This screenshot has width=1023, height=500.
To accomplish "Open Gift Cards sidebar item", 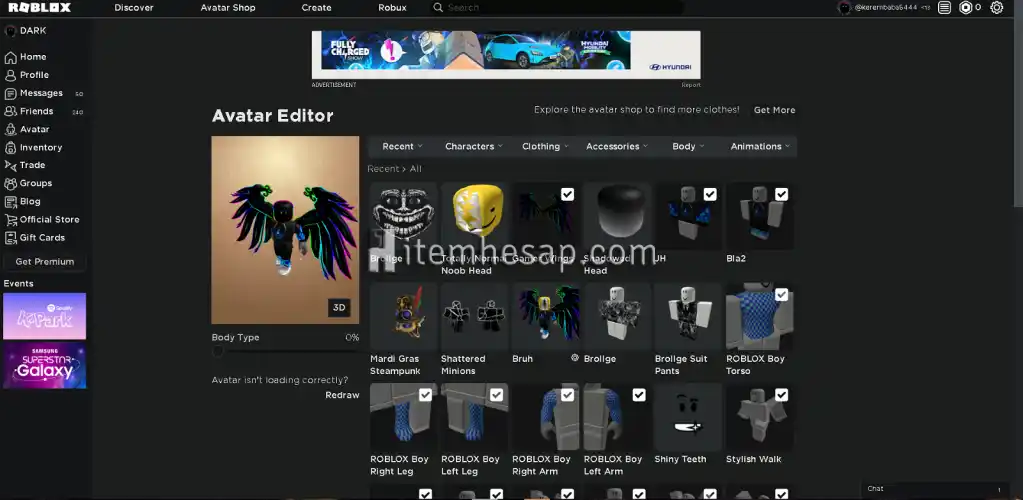I will click(42, 238).
